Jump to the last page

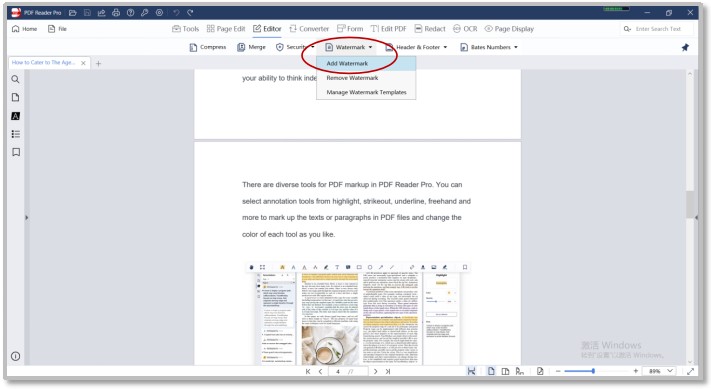coord(388,371)
